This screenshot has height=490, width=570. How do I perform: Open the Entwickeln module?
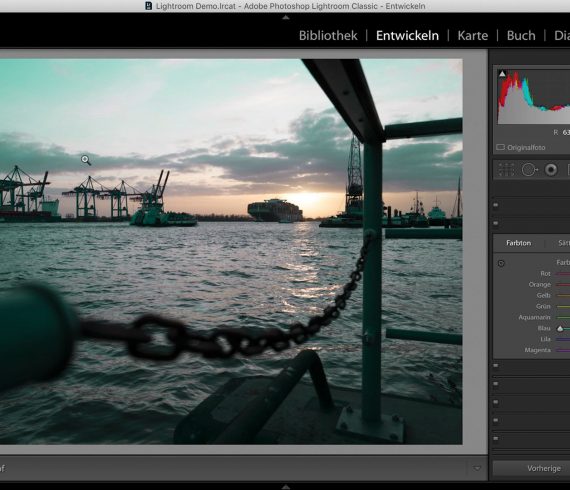click(x=407, y=36)
